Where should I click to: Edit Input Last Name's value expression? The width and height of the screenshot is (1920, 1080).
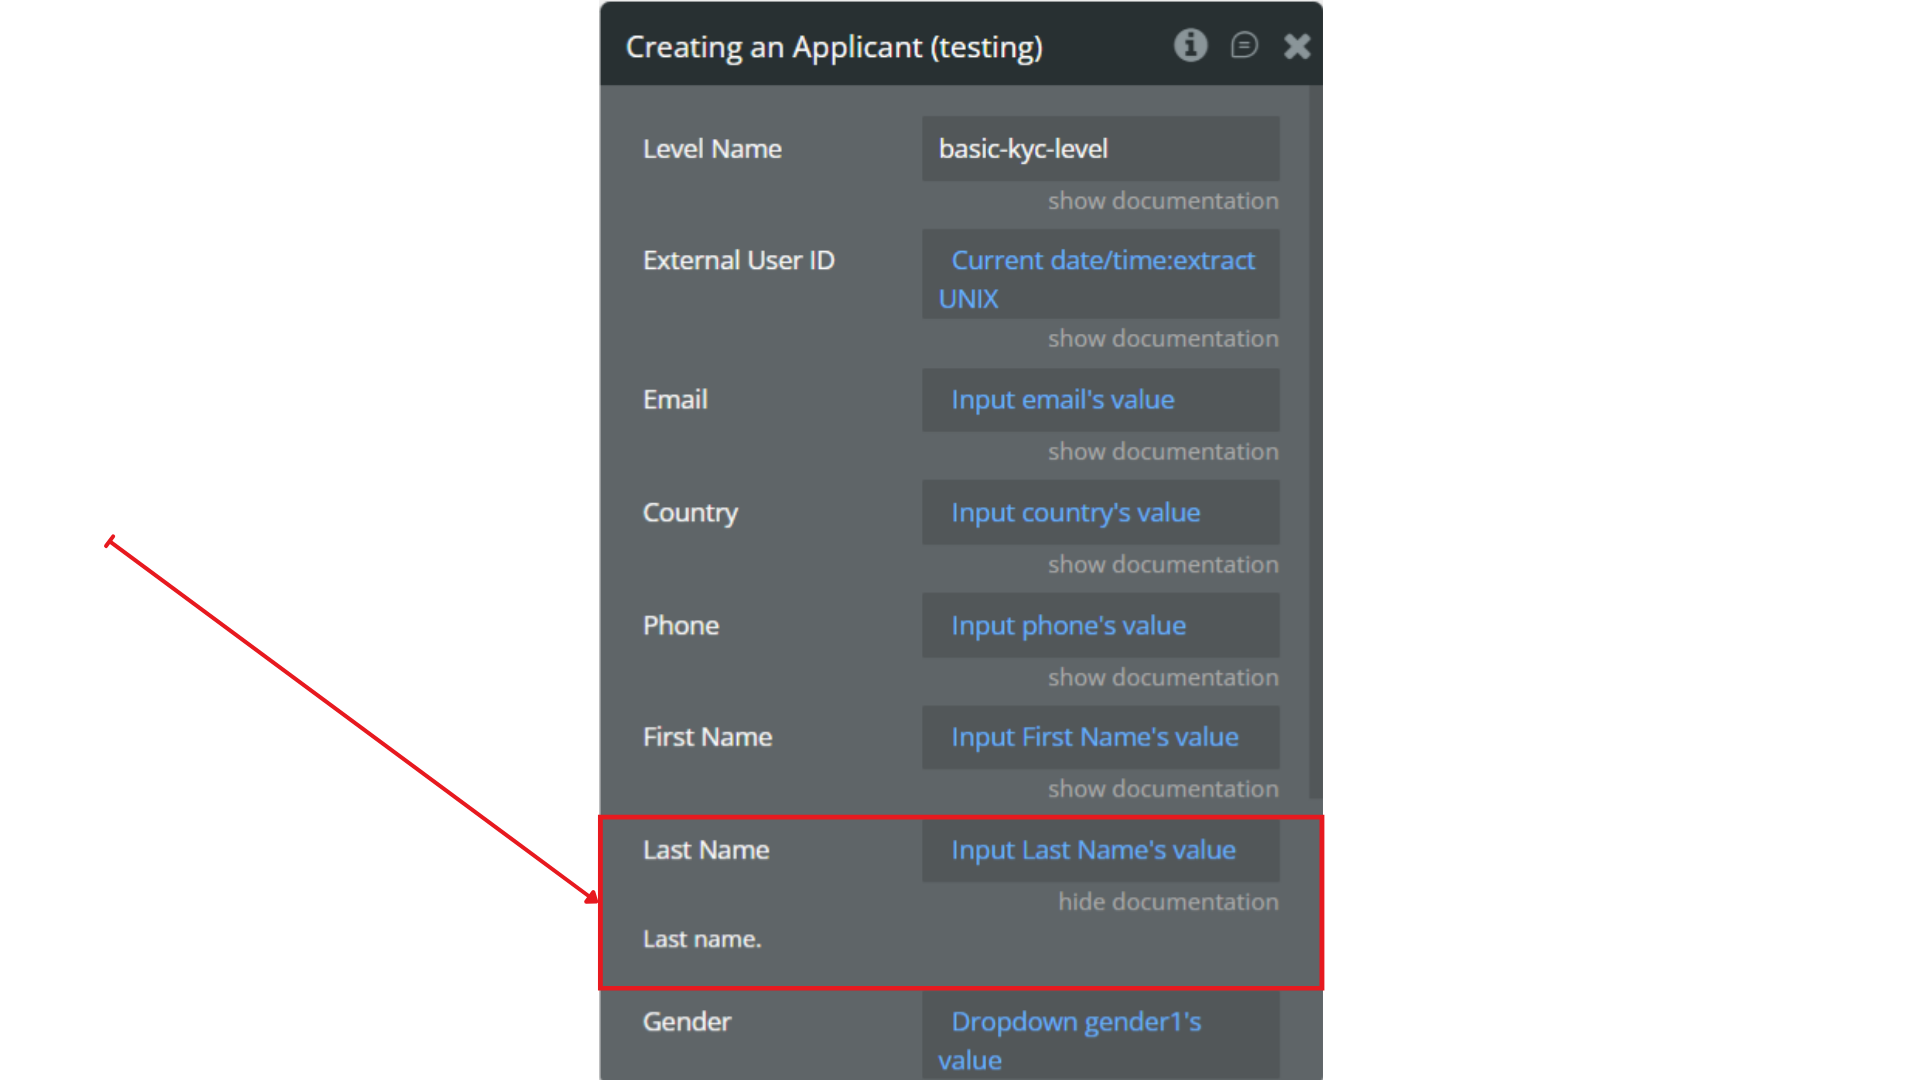(x=1093, y=851)
